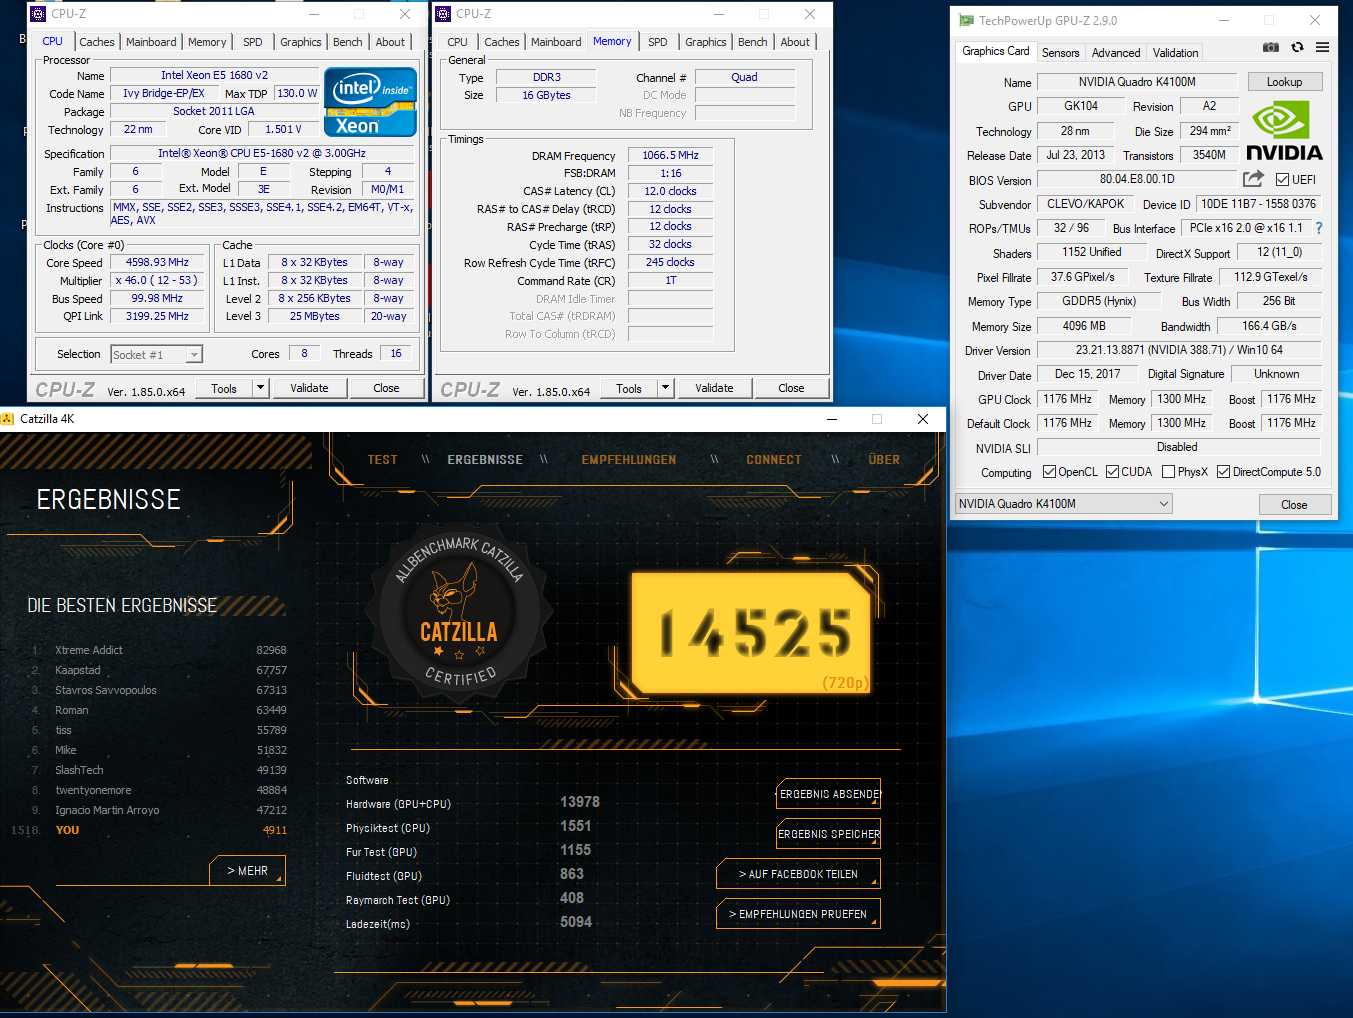Expand Tools dropdown arrow in CPU-Z Memory window
Viewport: 1353px width, 1018px height.
point(665,388)
